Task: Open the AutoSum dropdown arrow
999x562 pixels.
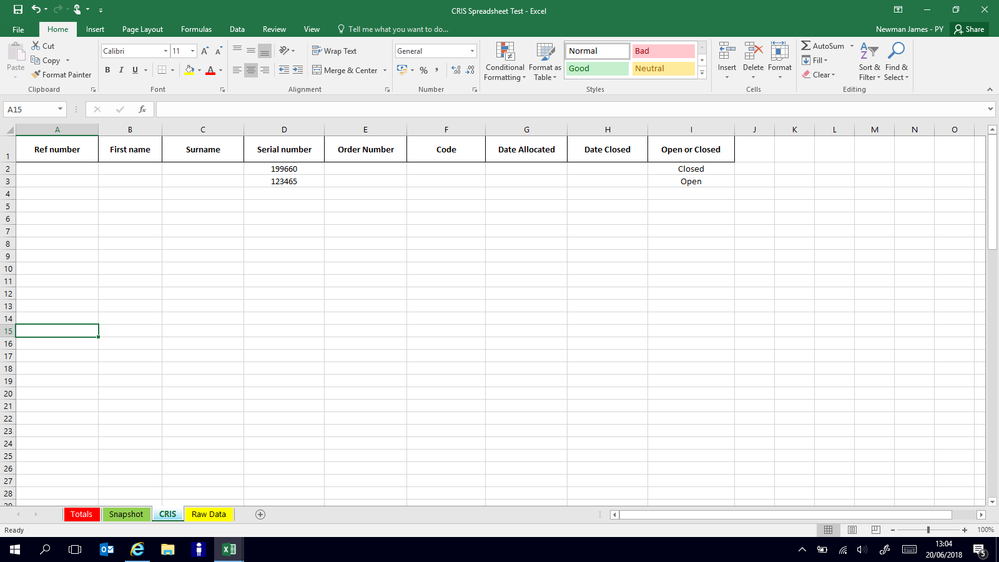Action: click(x=852, y=46)
